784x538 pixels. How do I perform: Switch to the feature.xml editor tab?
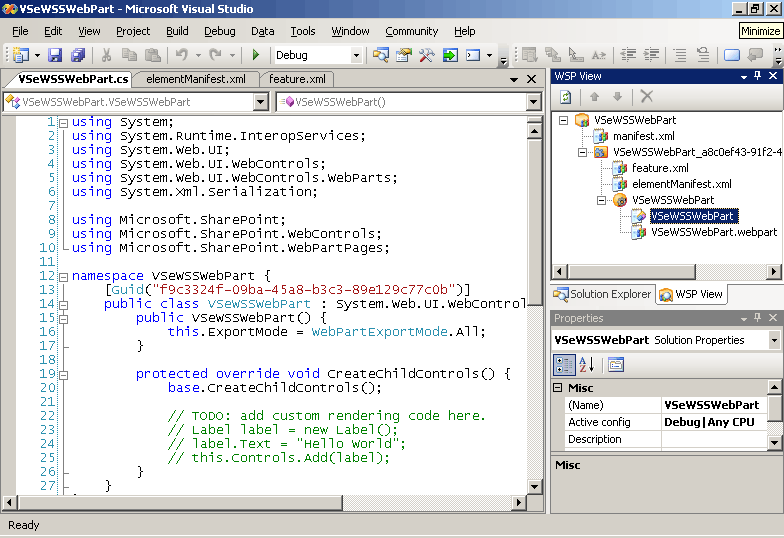pos(297,79)
